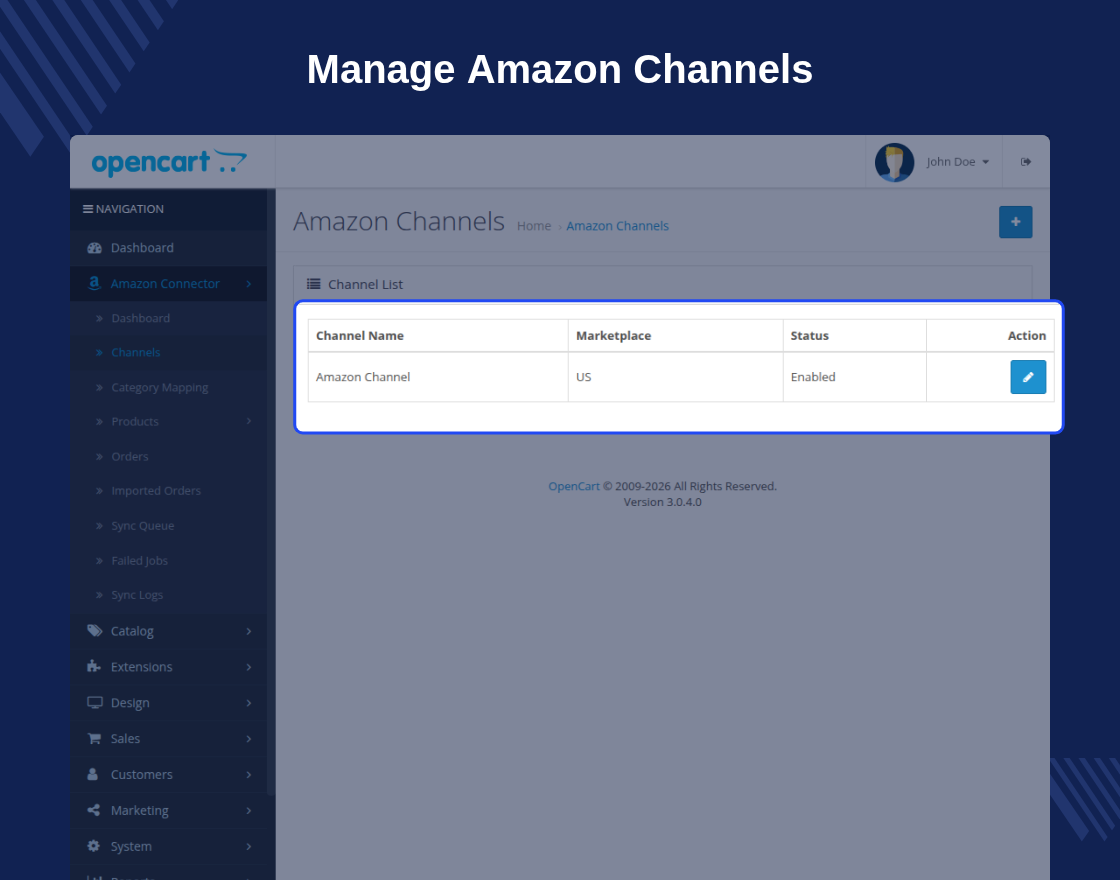Open the main Dashboard menu item

[x=169, y=248]
